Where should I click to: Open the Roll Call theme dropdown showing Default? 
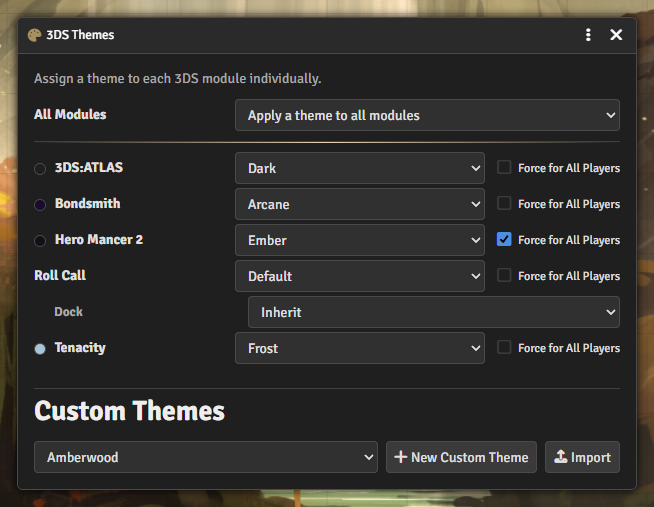360,276
